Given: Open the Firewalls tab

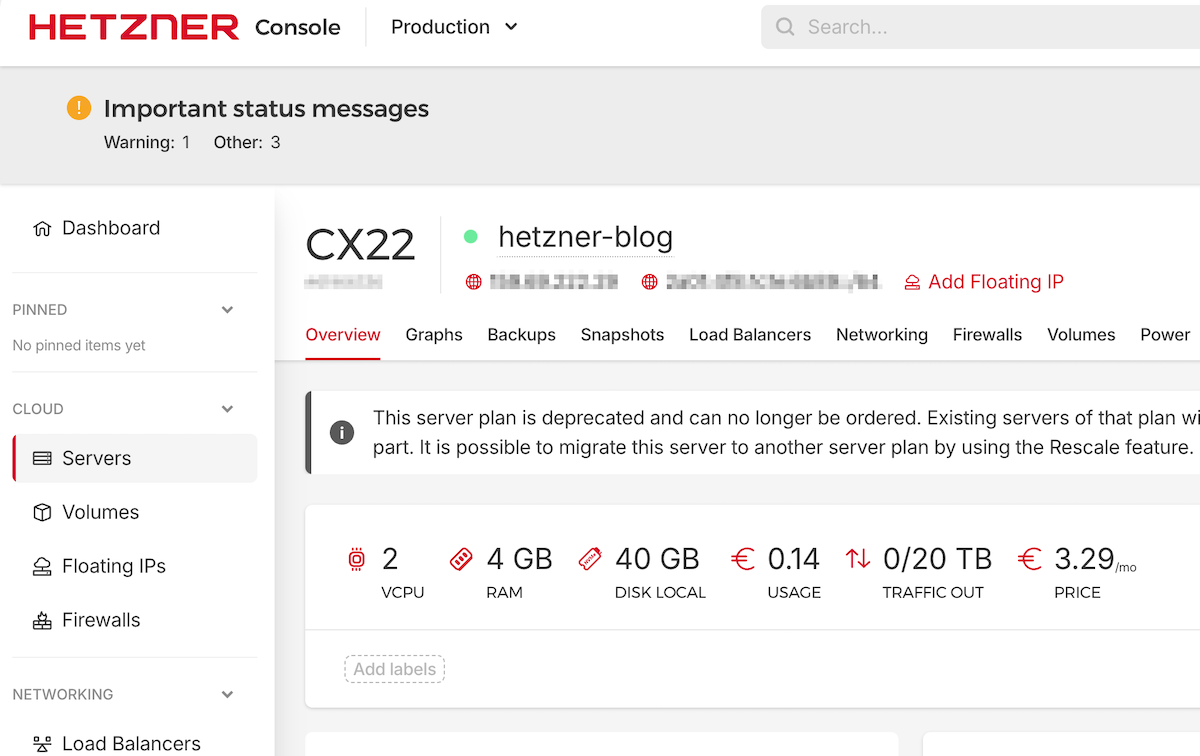Looking at the screenshot, I should 988,335.
